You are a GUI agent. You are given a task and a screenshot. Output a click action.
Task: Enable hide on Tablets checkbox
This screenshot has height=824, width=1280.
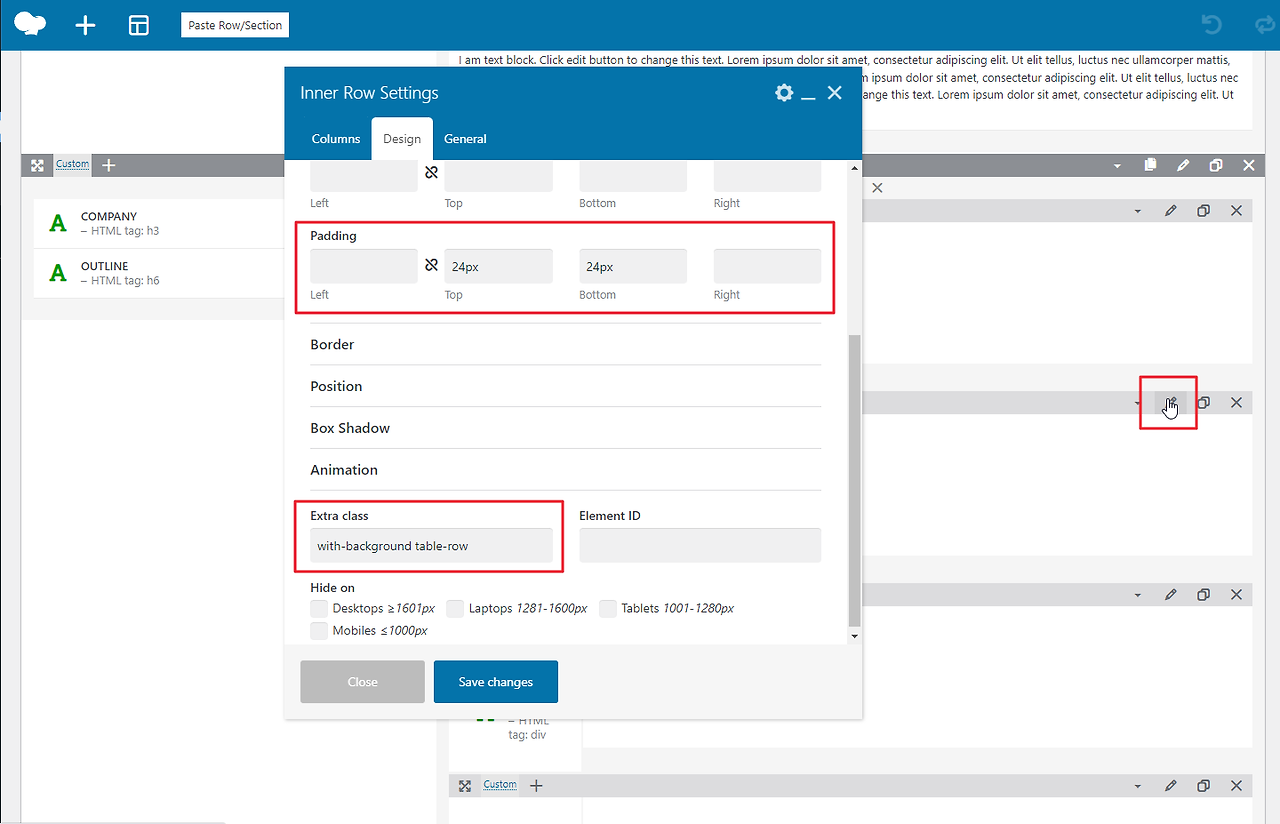tap(608, 608)
